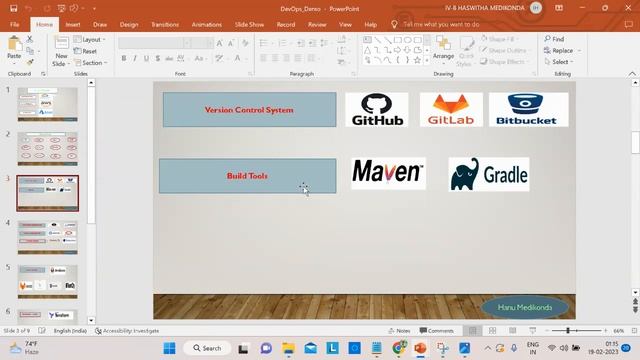Image resolution: width=640 pixels, height=360 pixels.
Task: Switch to the Insert tab
Action: pyautogui.click(x=73, y=24)
